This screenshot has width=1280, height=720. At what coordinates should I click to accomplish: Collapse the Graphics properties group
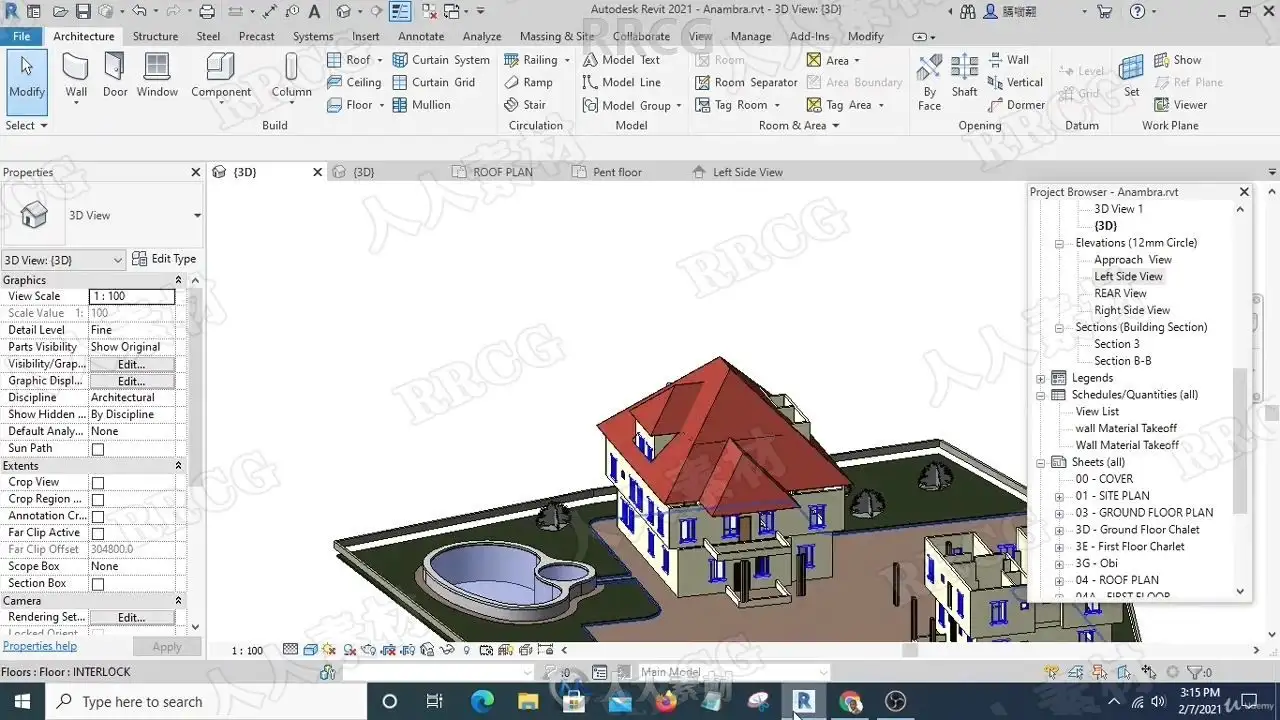(x=179, y=280)
